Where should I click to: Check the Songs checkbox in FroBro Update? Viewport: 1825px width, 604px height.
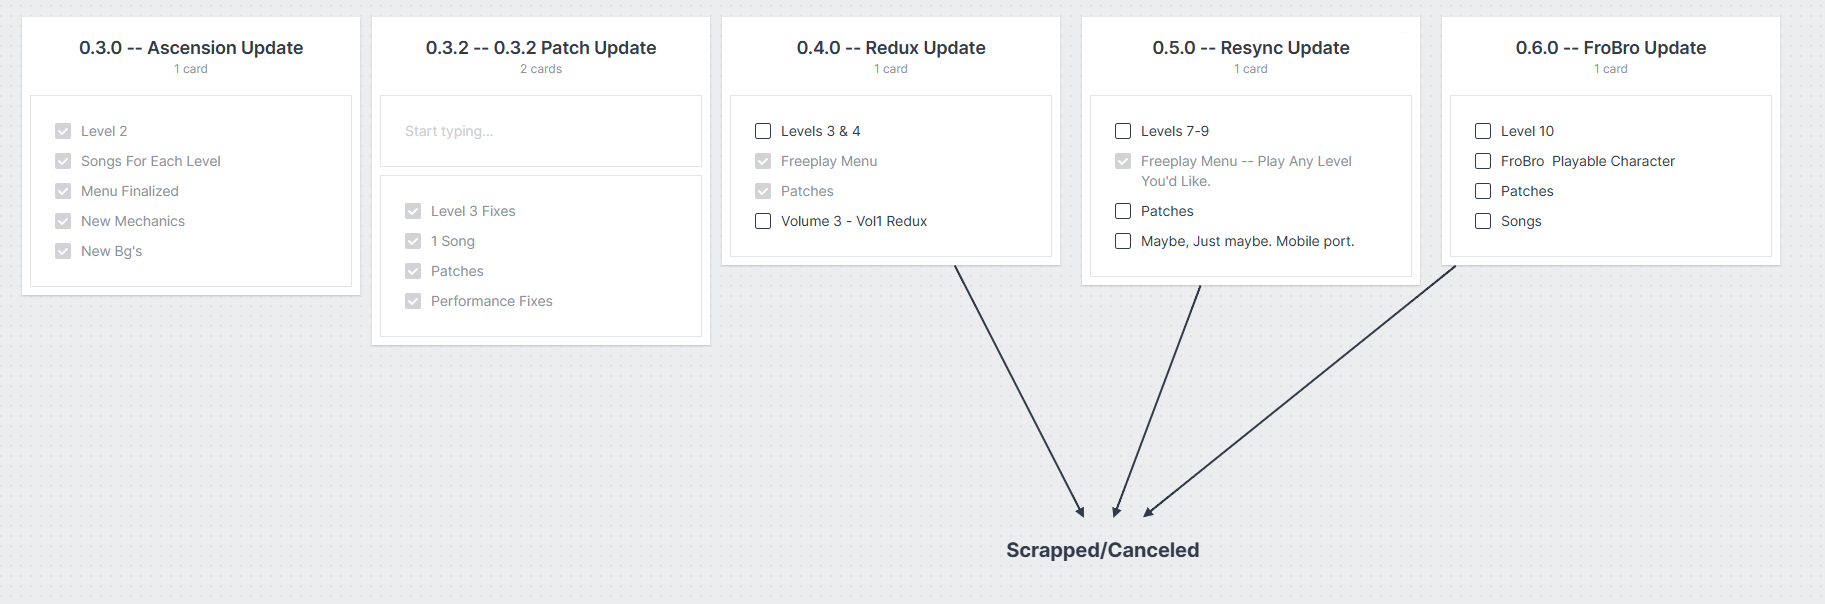coord(1483,221)
